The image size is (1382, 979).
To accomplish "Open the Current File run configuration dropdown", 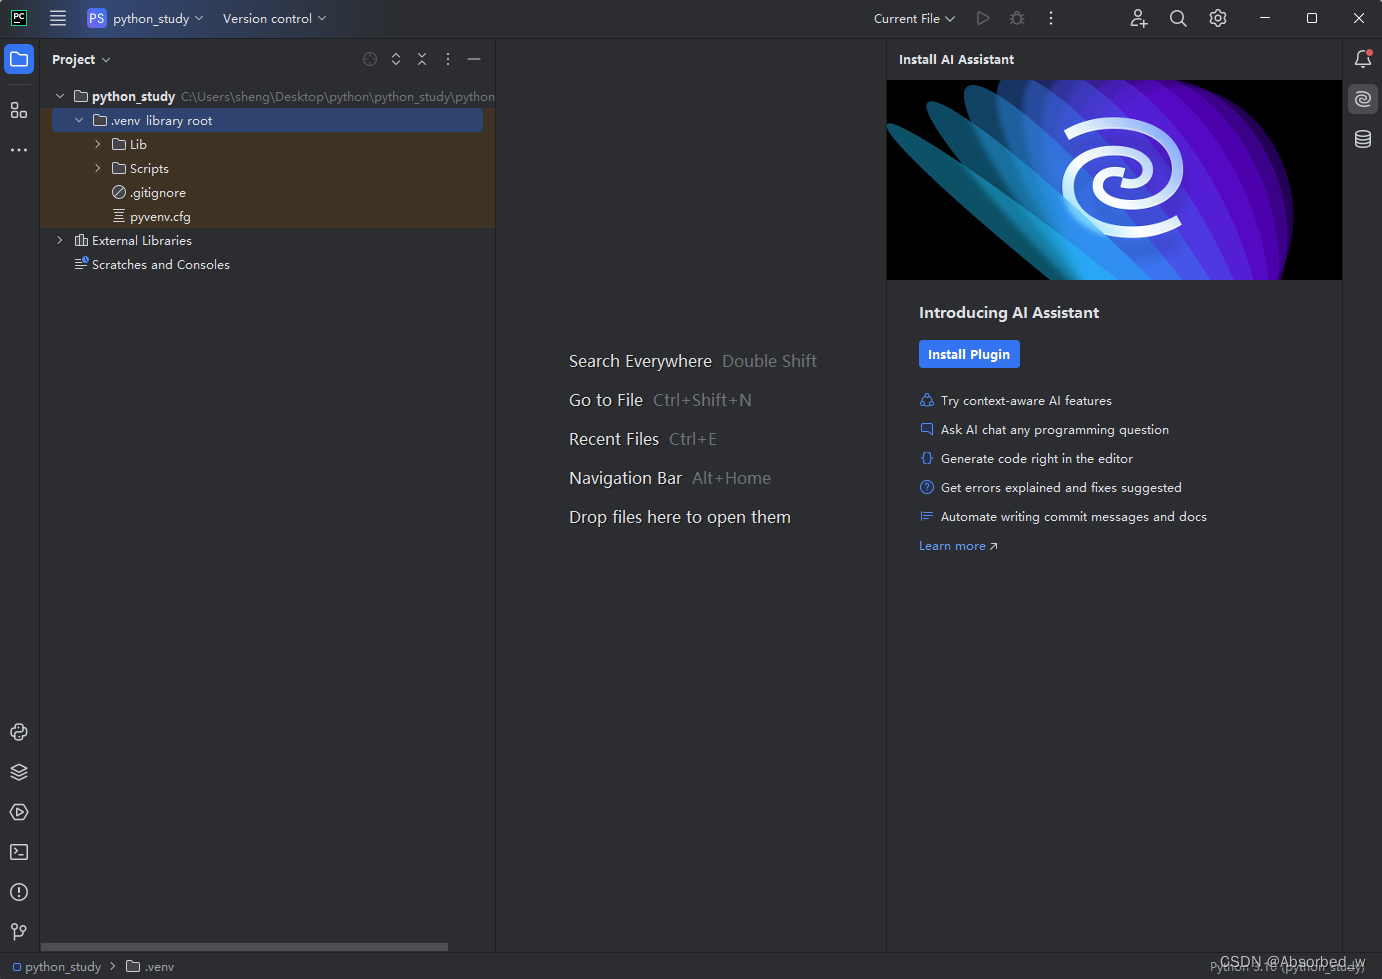I will (x=914, y=18).
